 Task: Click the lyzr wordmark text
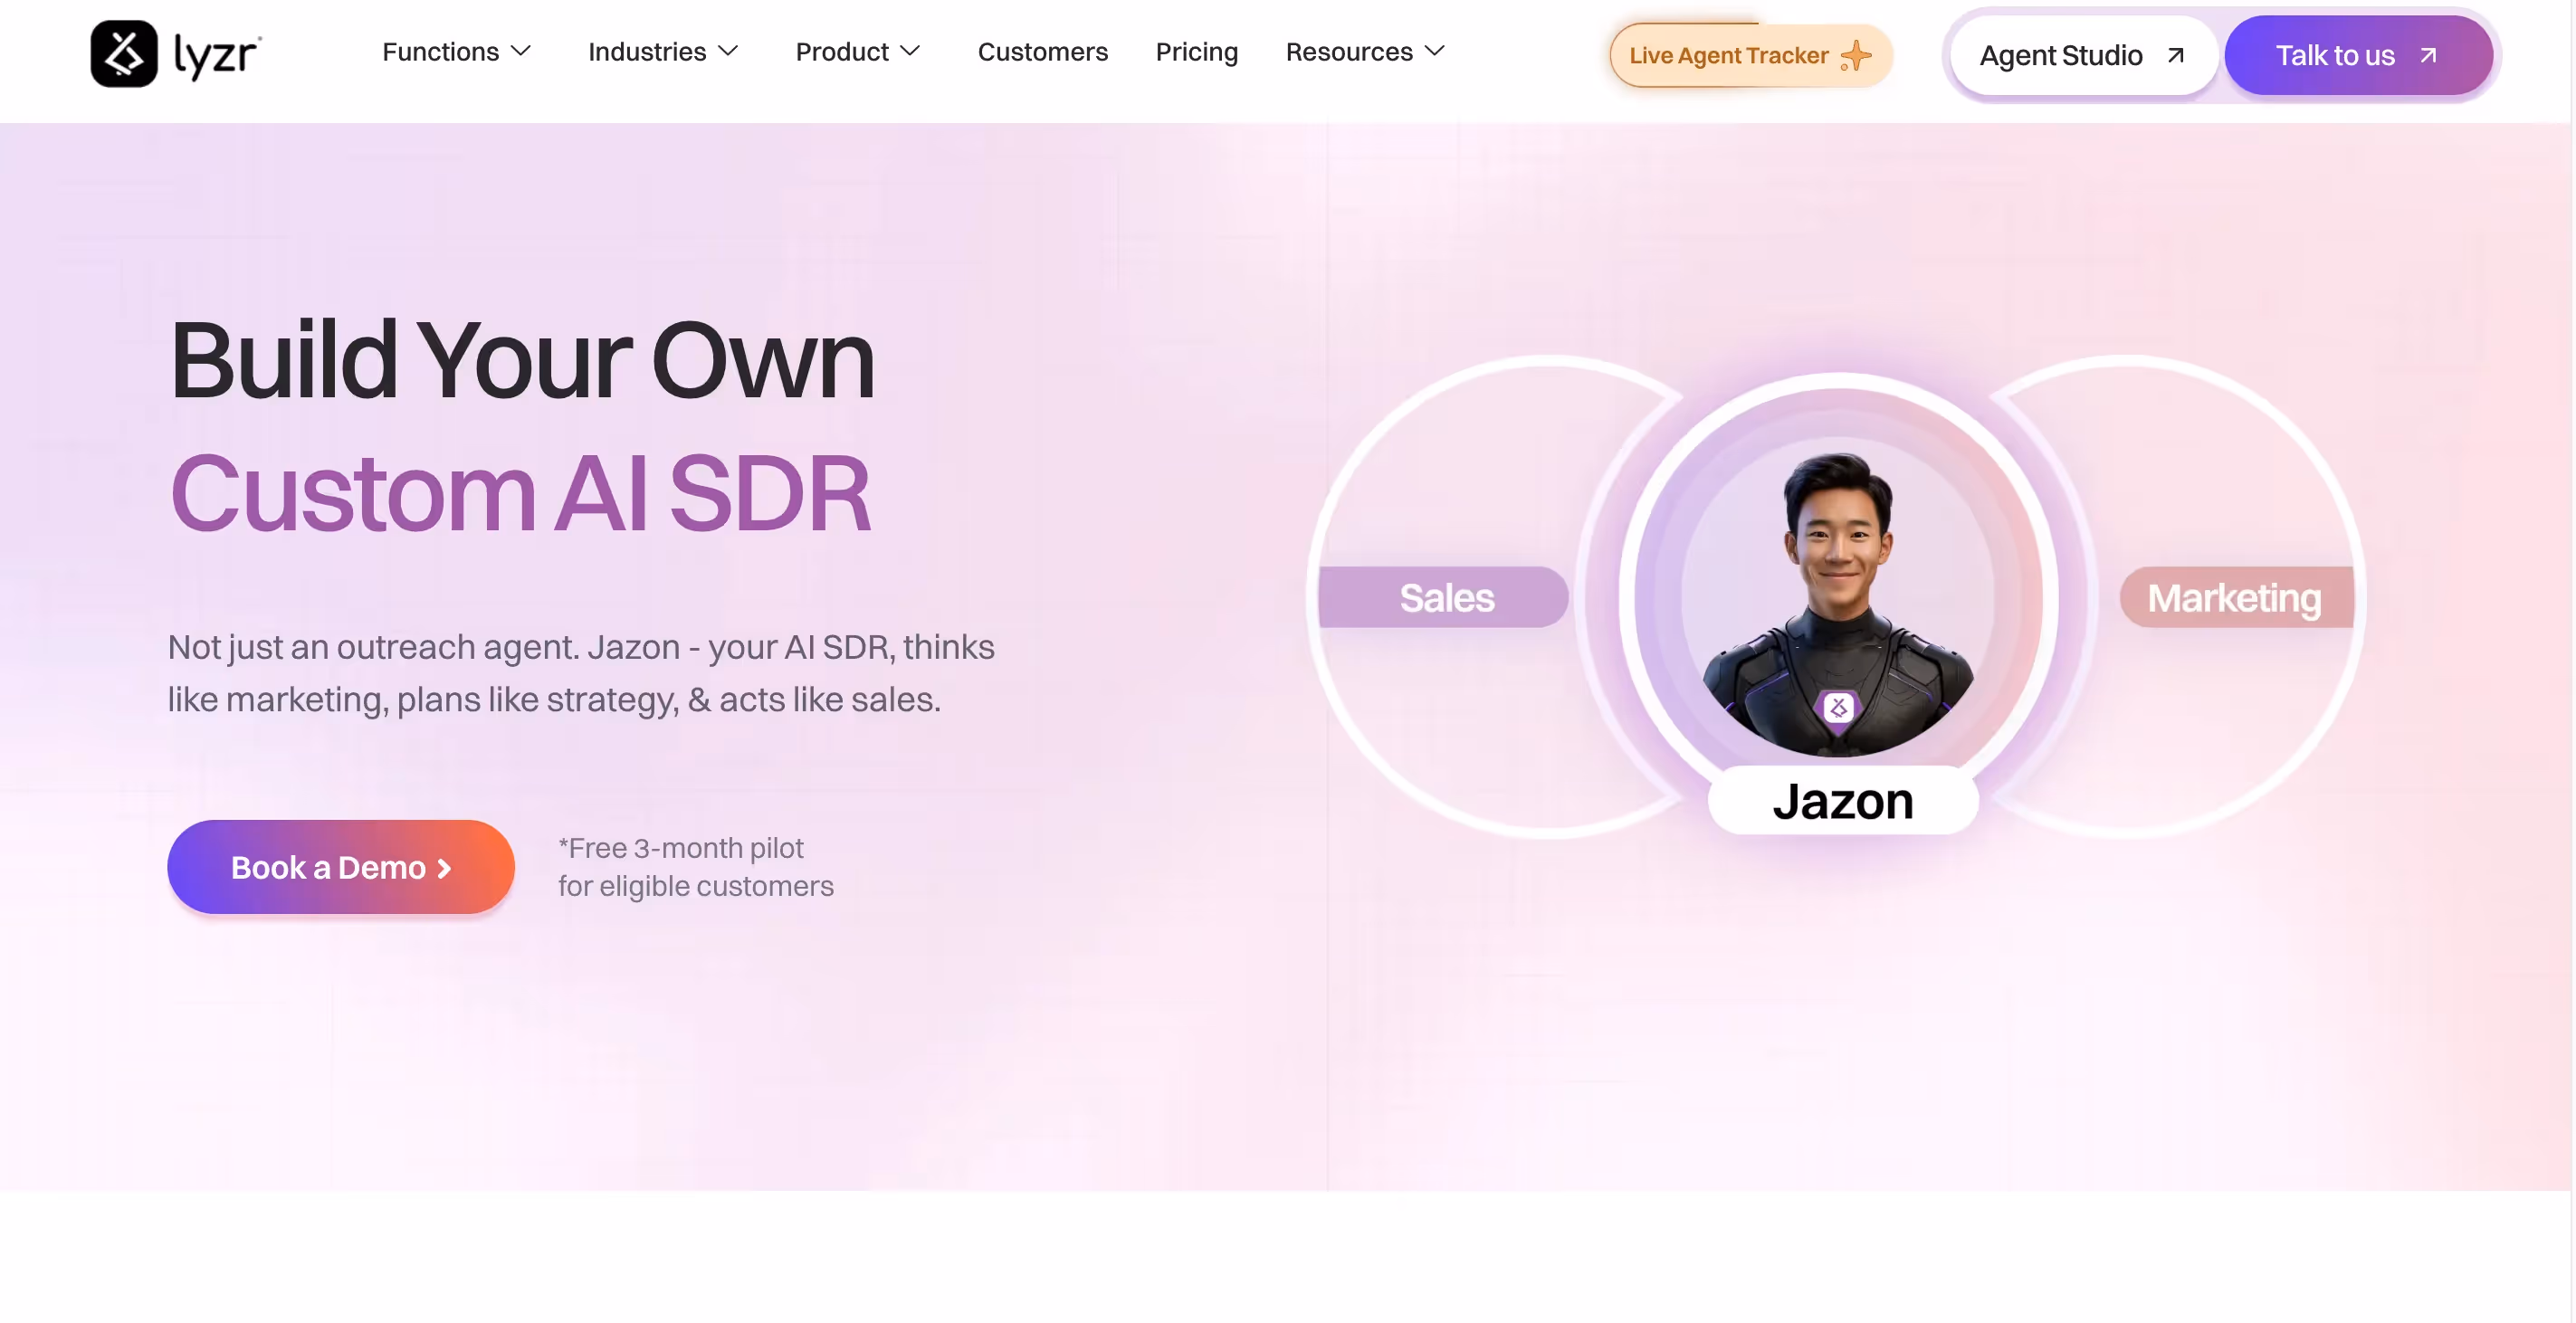click(x=217, y=55)
